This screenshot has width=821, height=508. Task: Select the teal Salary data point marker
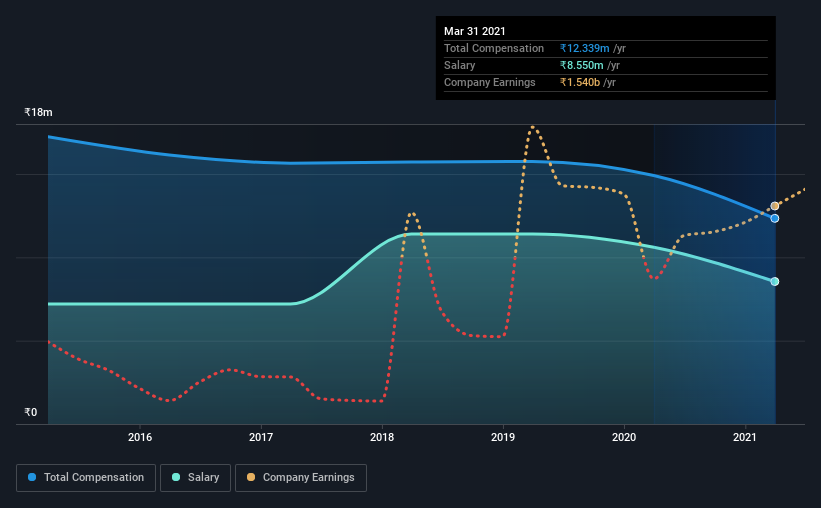point(774,282)
